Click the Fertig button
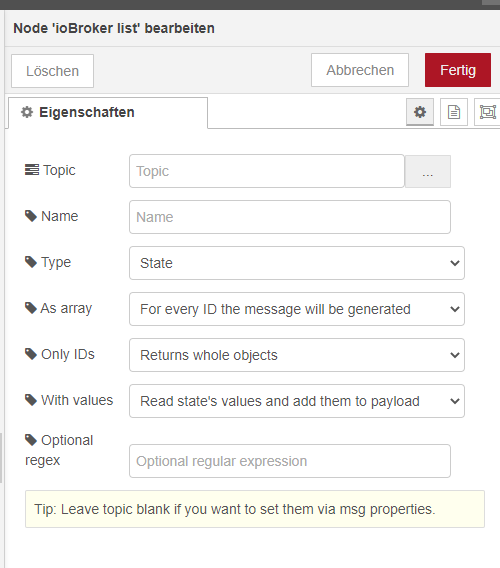The image size is (500, 568). click(458, 70)
